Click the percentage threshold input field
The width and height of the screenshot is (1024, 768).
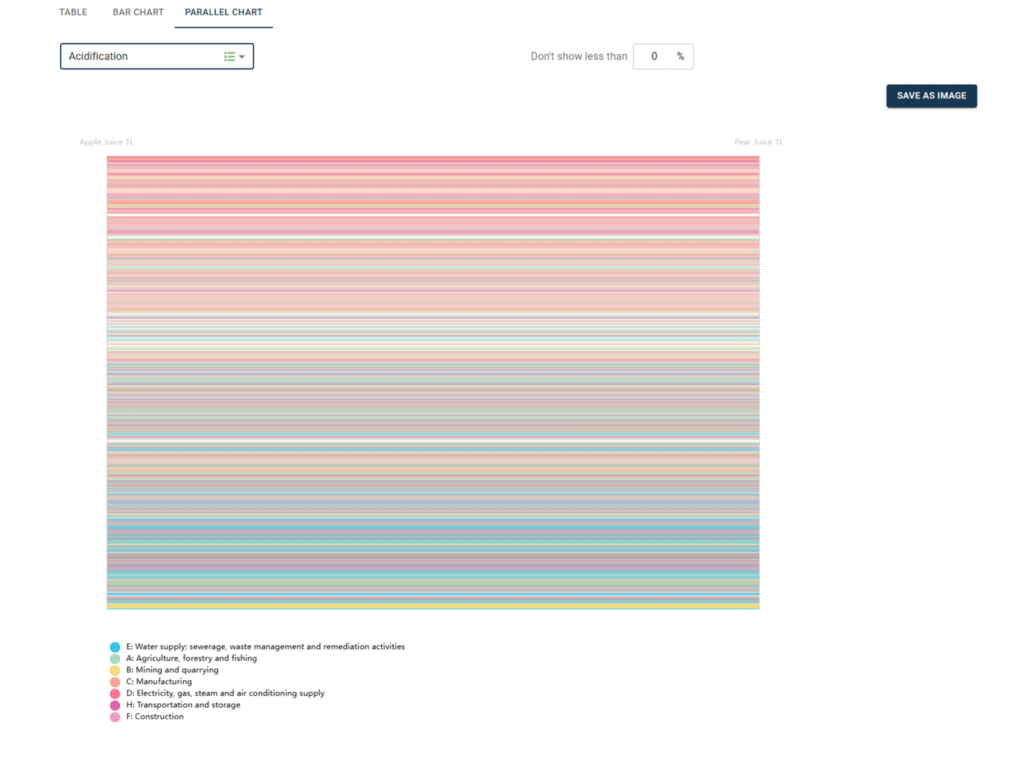coord(655,57)
